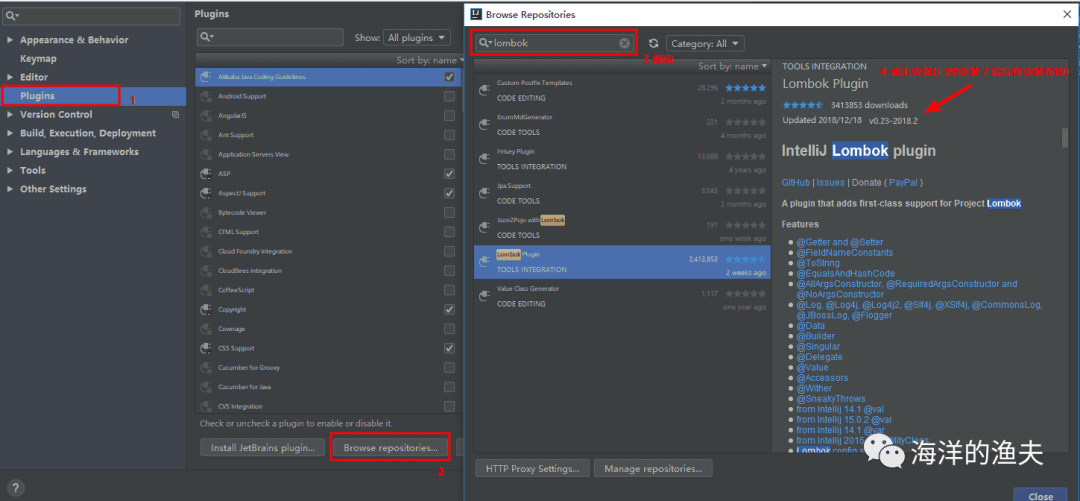Click the Copyright plugin icon

tap(205, 309)
